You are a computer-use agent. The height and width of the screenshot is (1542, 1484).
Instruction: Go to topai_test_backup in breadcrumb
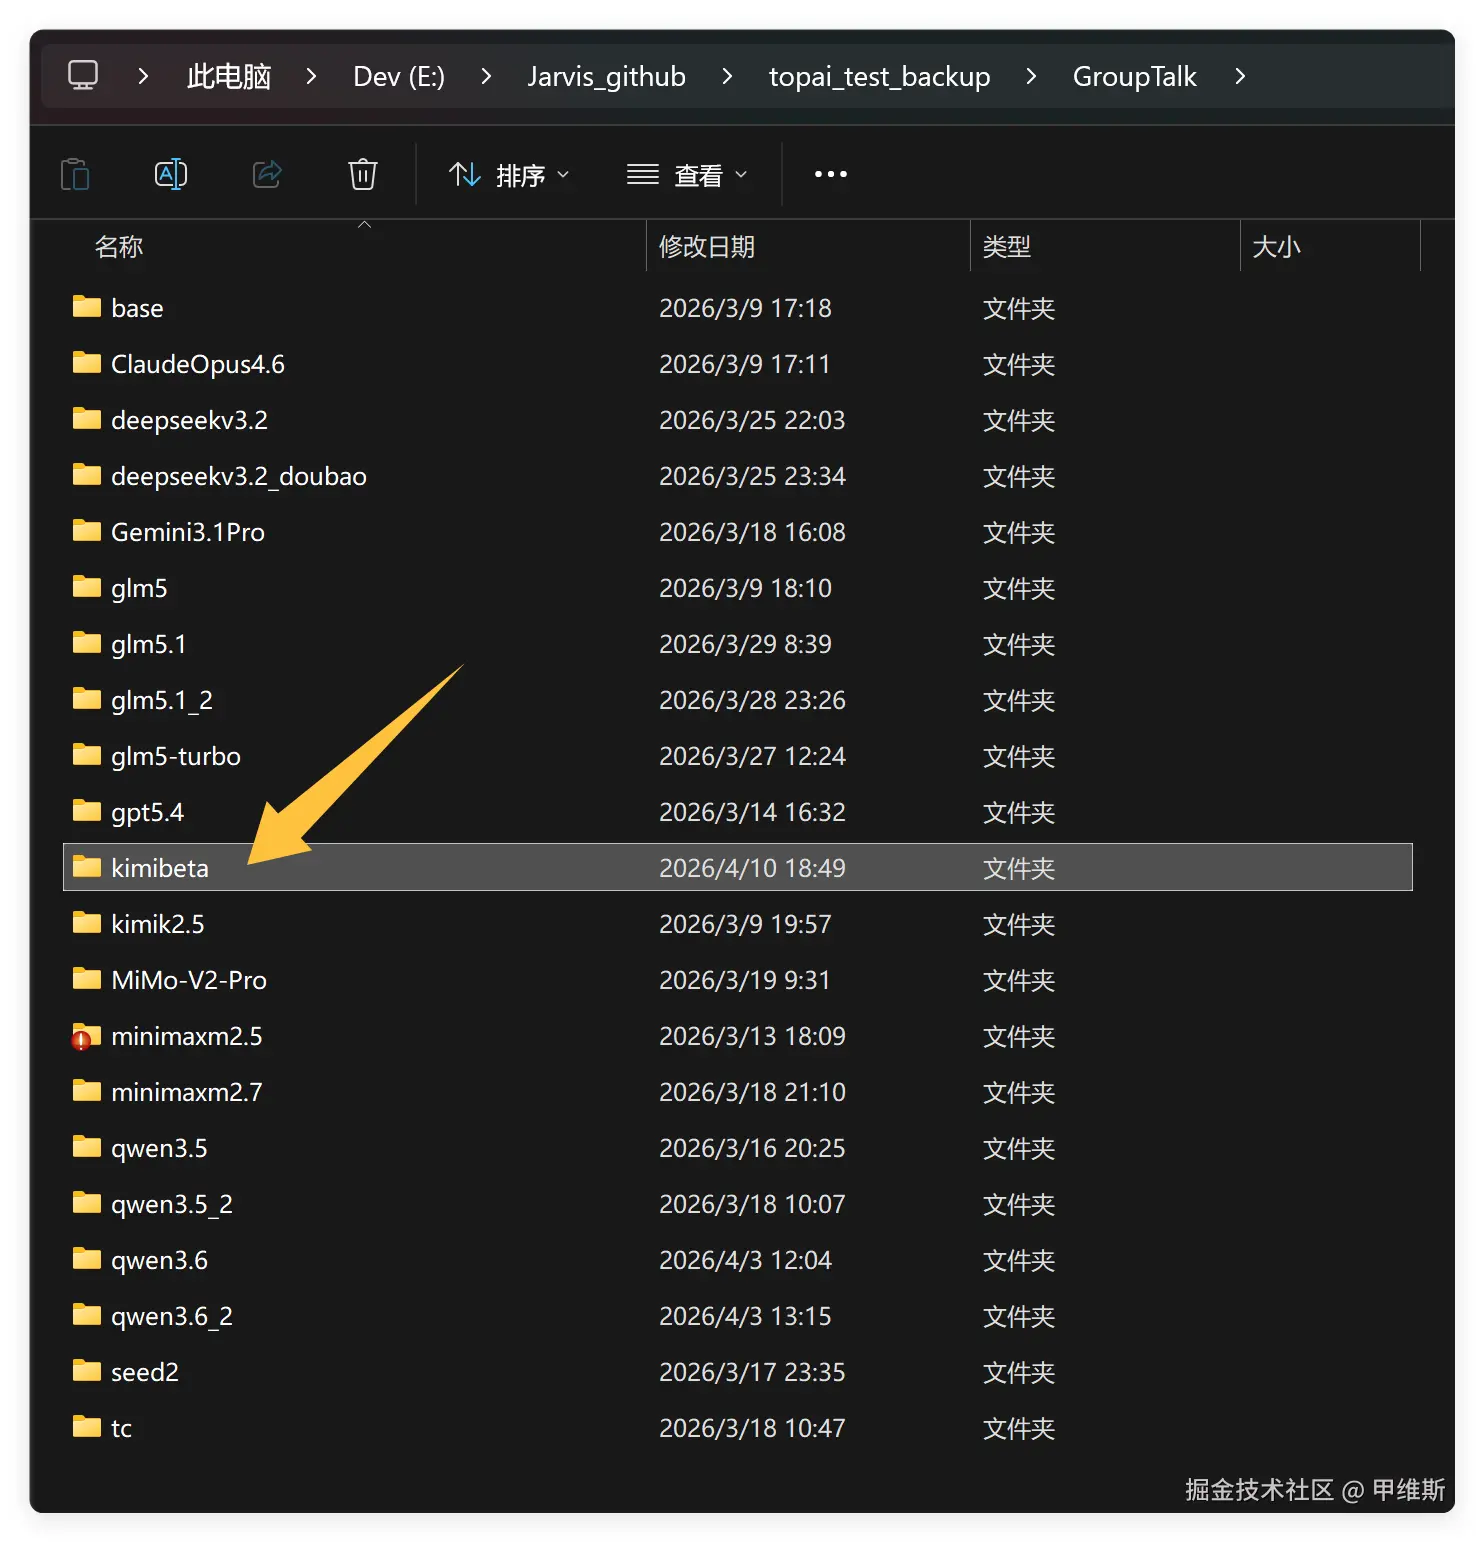tap(880, 76)
